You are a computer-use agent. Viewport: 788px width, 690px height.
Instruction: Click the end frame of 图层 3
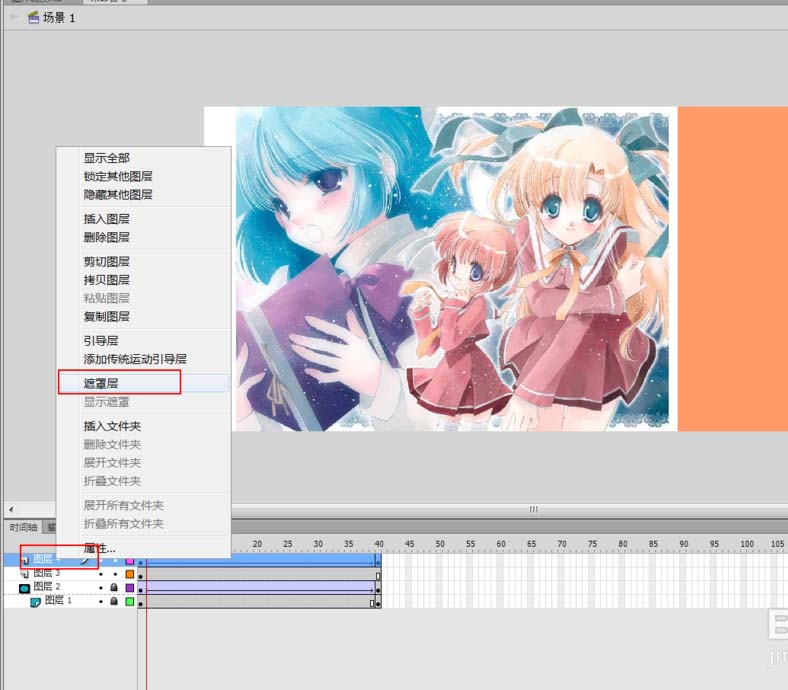pos(378,576)
